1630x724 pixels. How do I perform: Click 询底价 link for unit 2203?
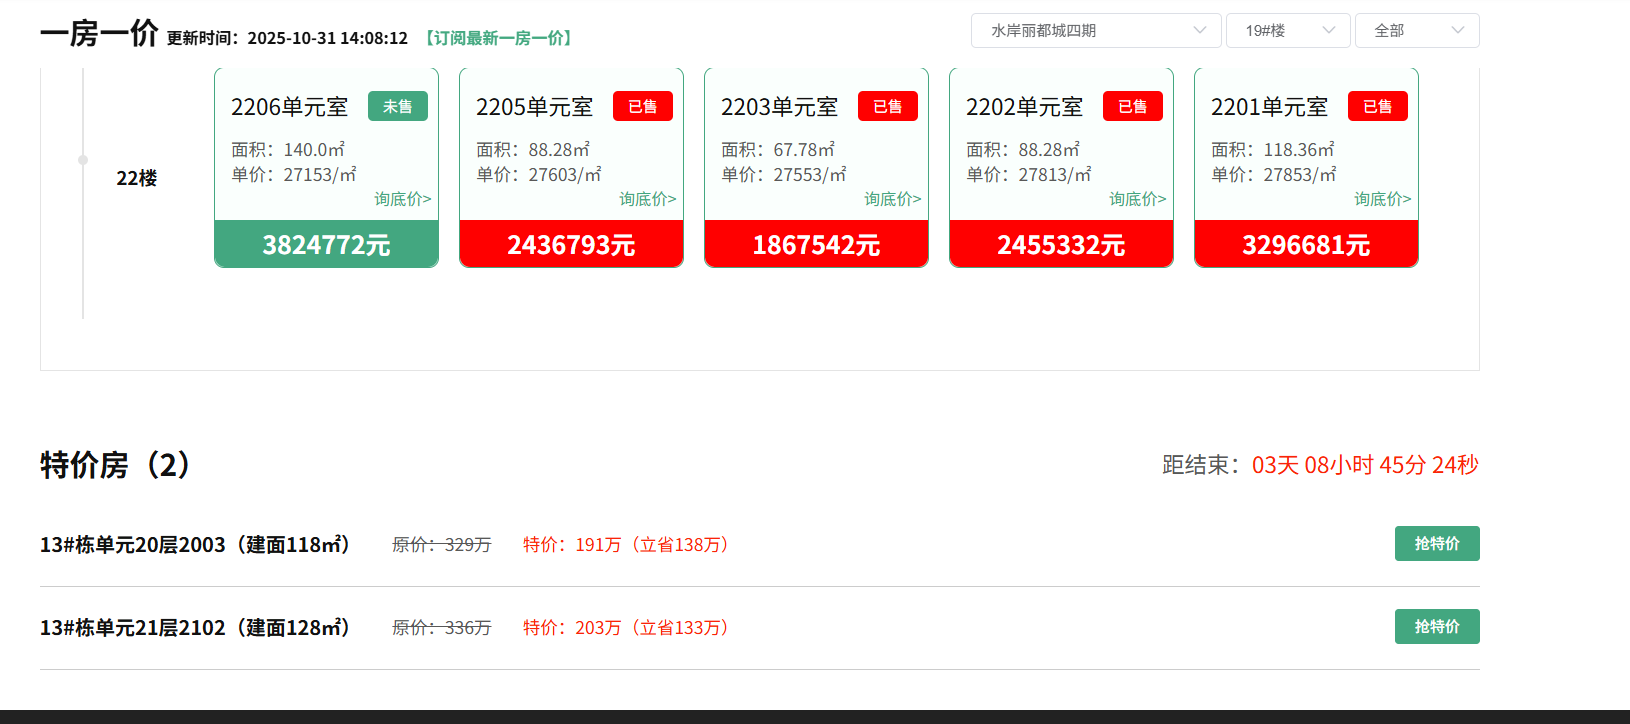click(892, 199)
